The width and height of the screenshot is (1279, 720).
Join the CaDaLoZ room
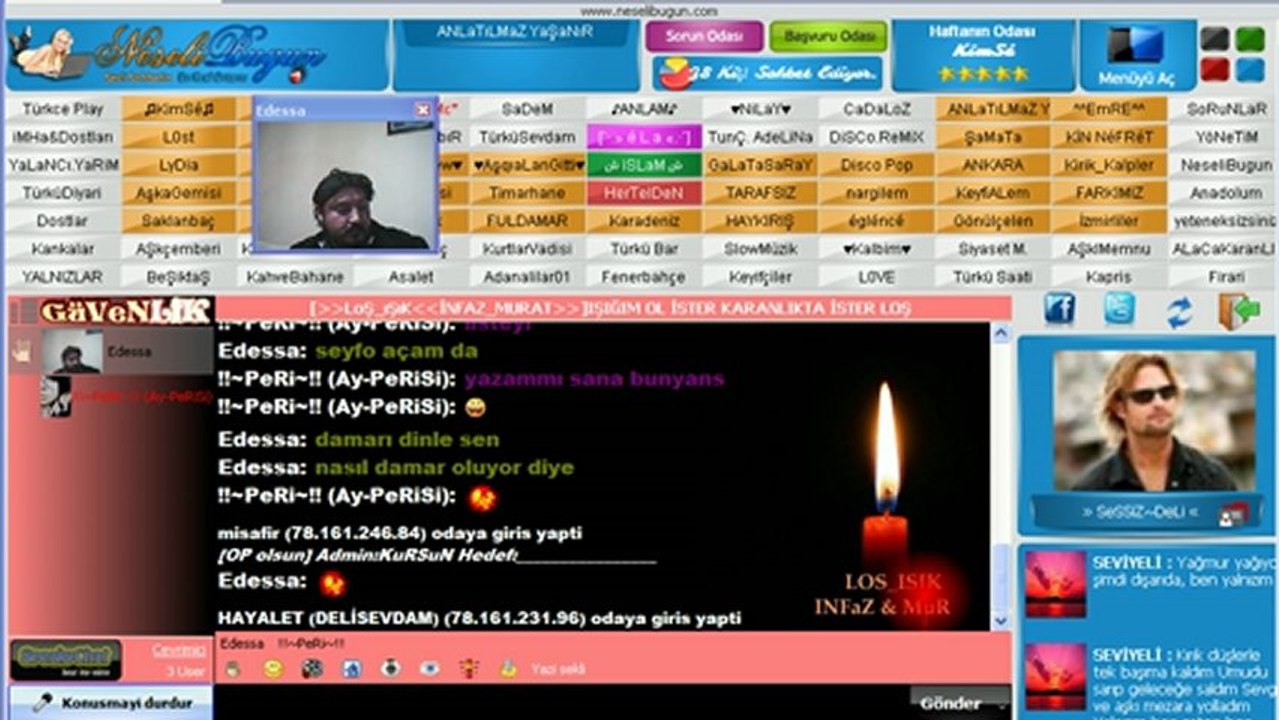point(876,109)
